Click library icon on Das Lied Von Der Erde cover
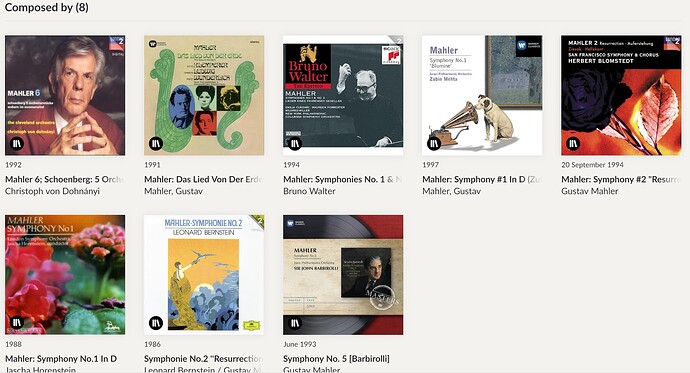 click(156, 143)
